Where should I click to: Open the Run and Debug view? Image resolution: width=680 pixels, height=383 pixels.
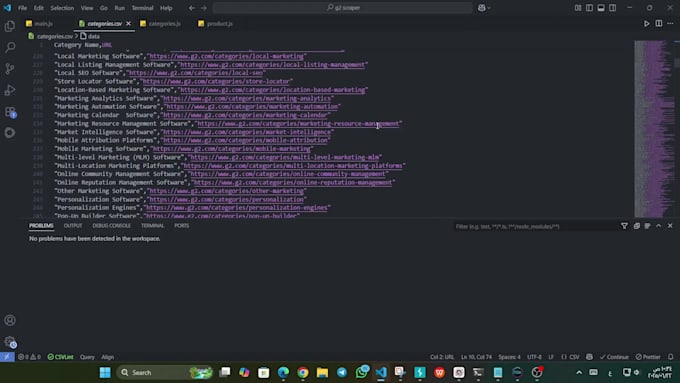(x=10, y=90)
